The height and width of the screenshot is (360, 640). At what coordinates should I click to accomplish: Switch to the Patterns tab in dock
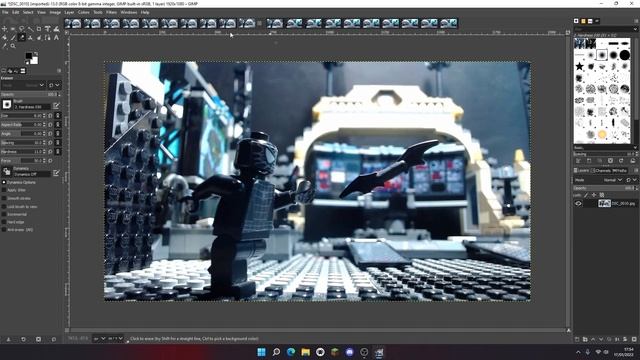coord(583,20)
